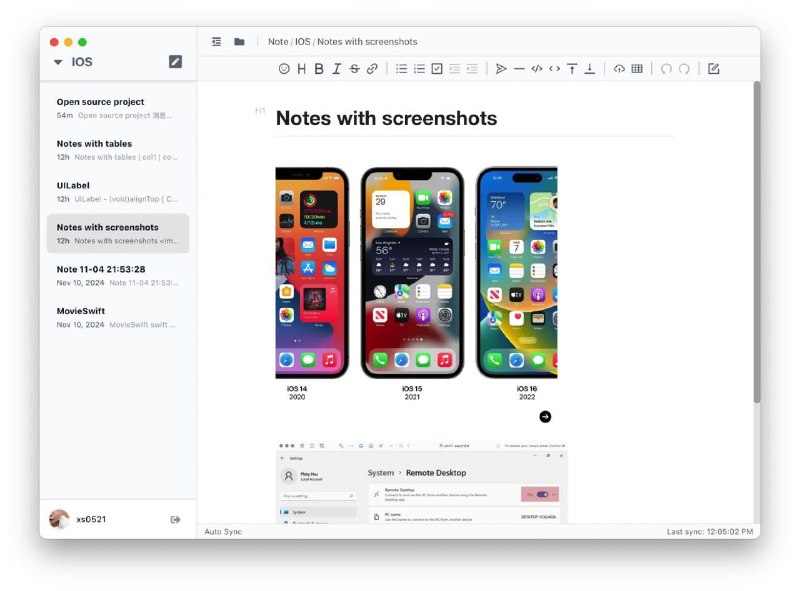Undo the last edit
This screenshot has height=591, width=800.
click(665, 68)
